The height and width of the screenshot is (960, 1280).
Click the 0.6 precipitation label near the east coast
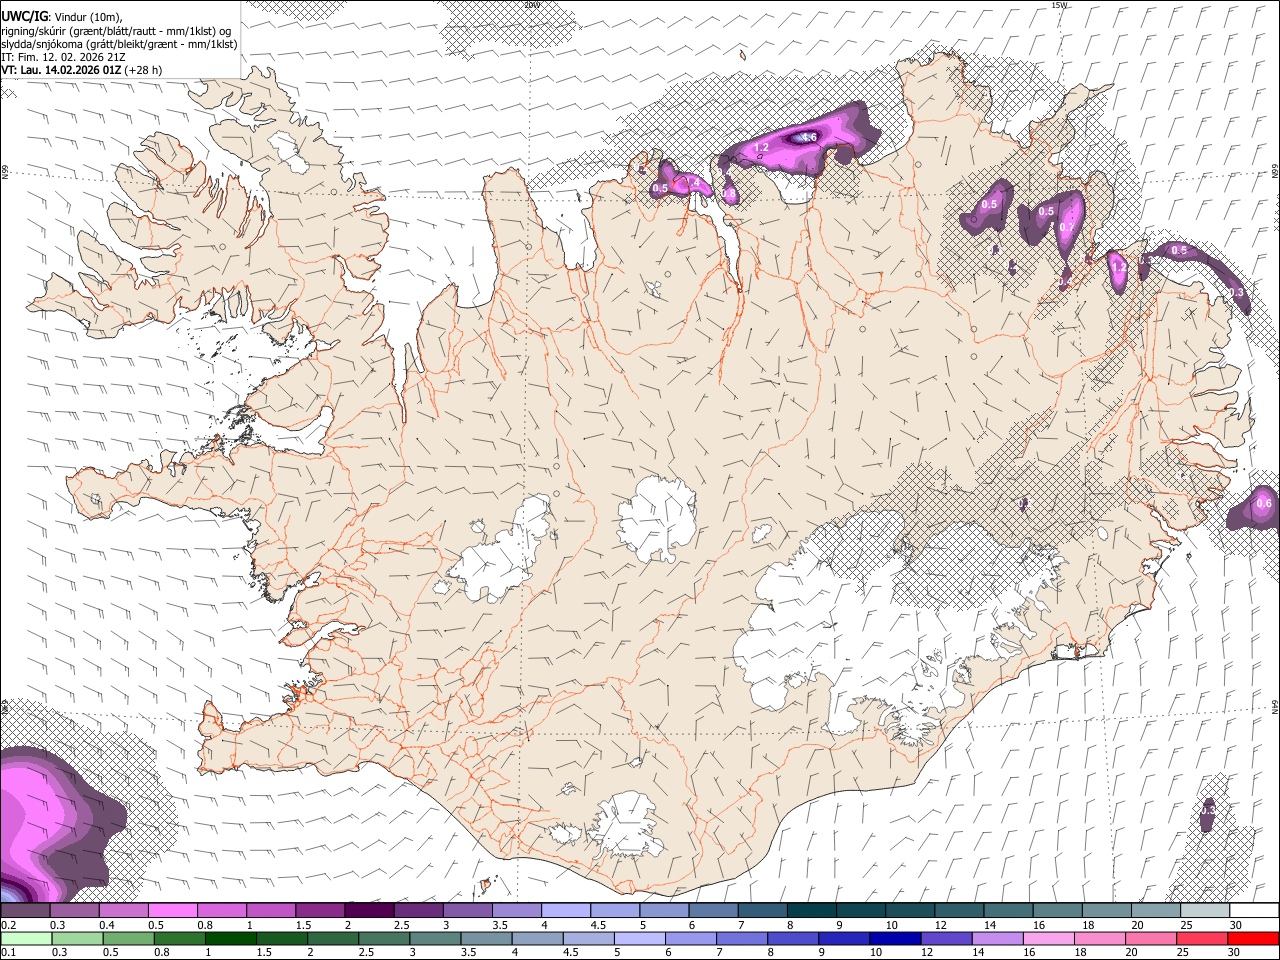[x=1264, y=503]
